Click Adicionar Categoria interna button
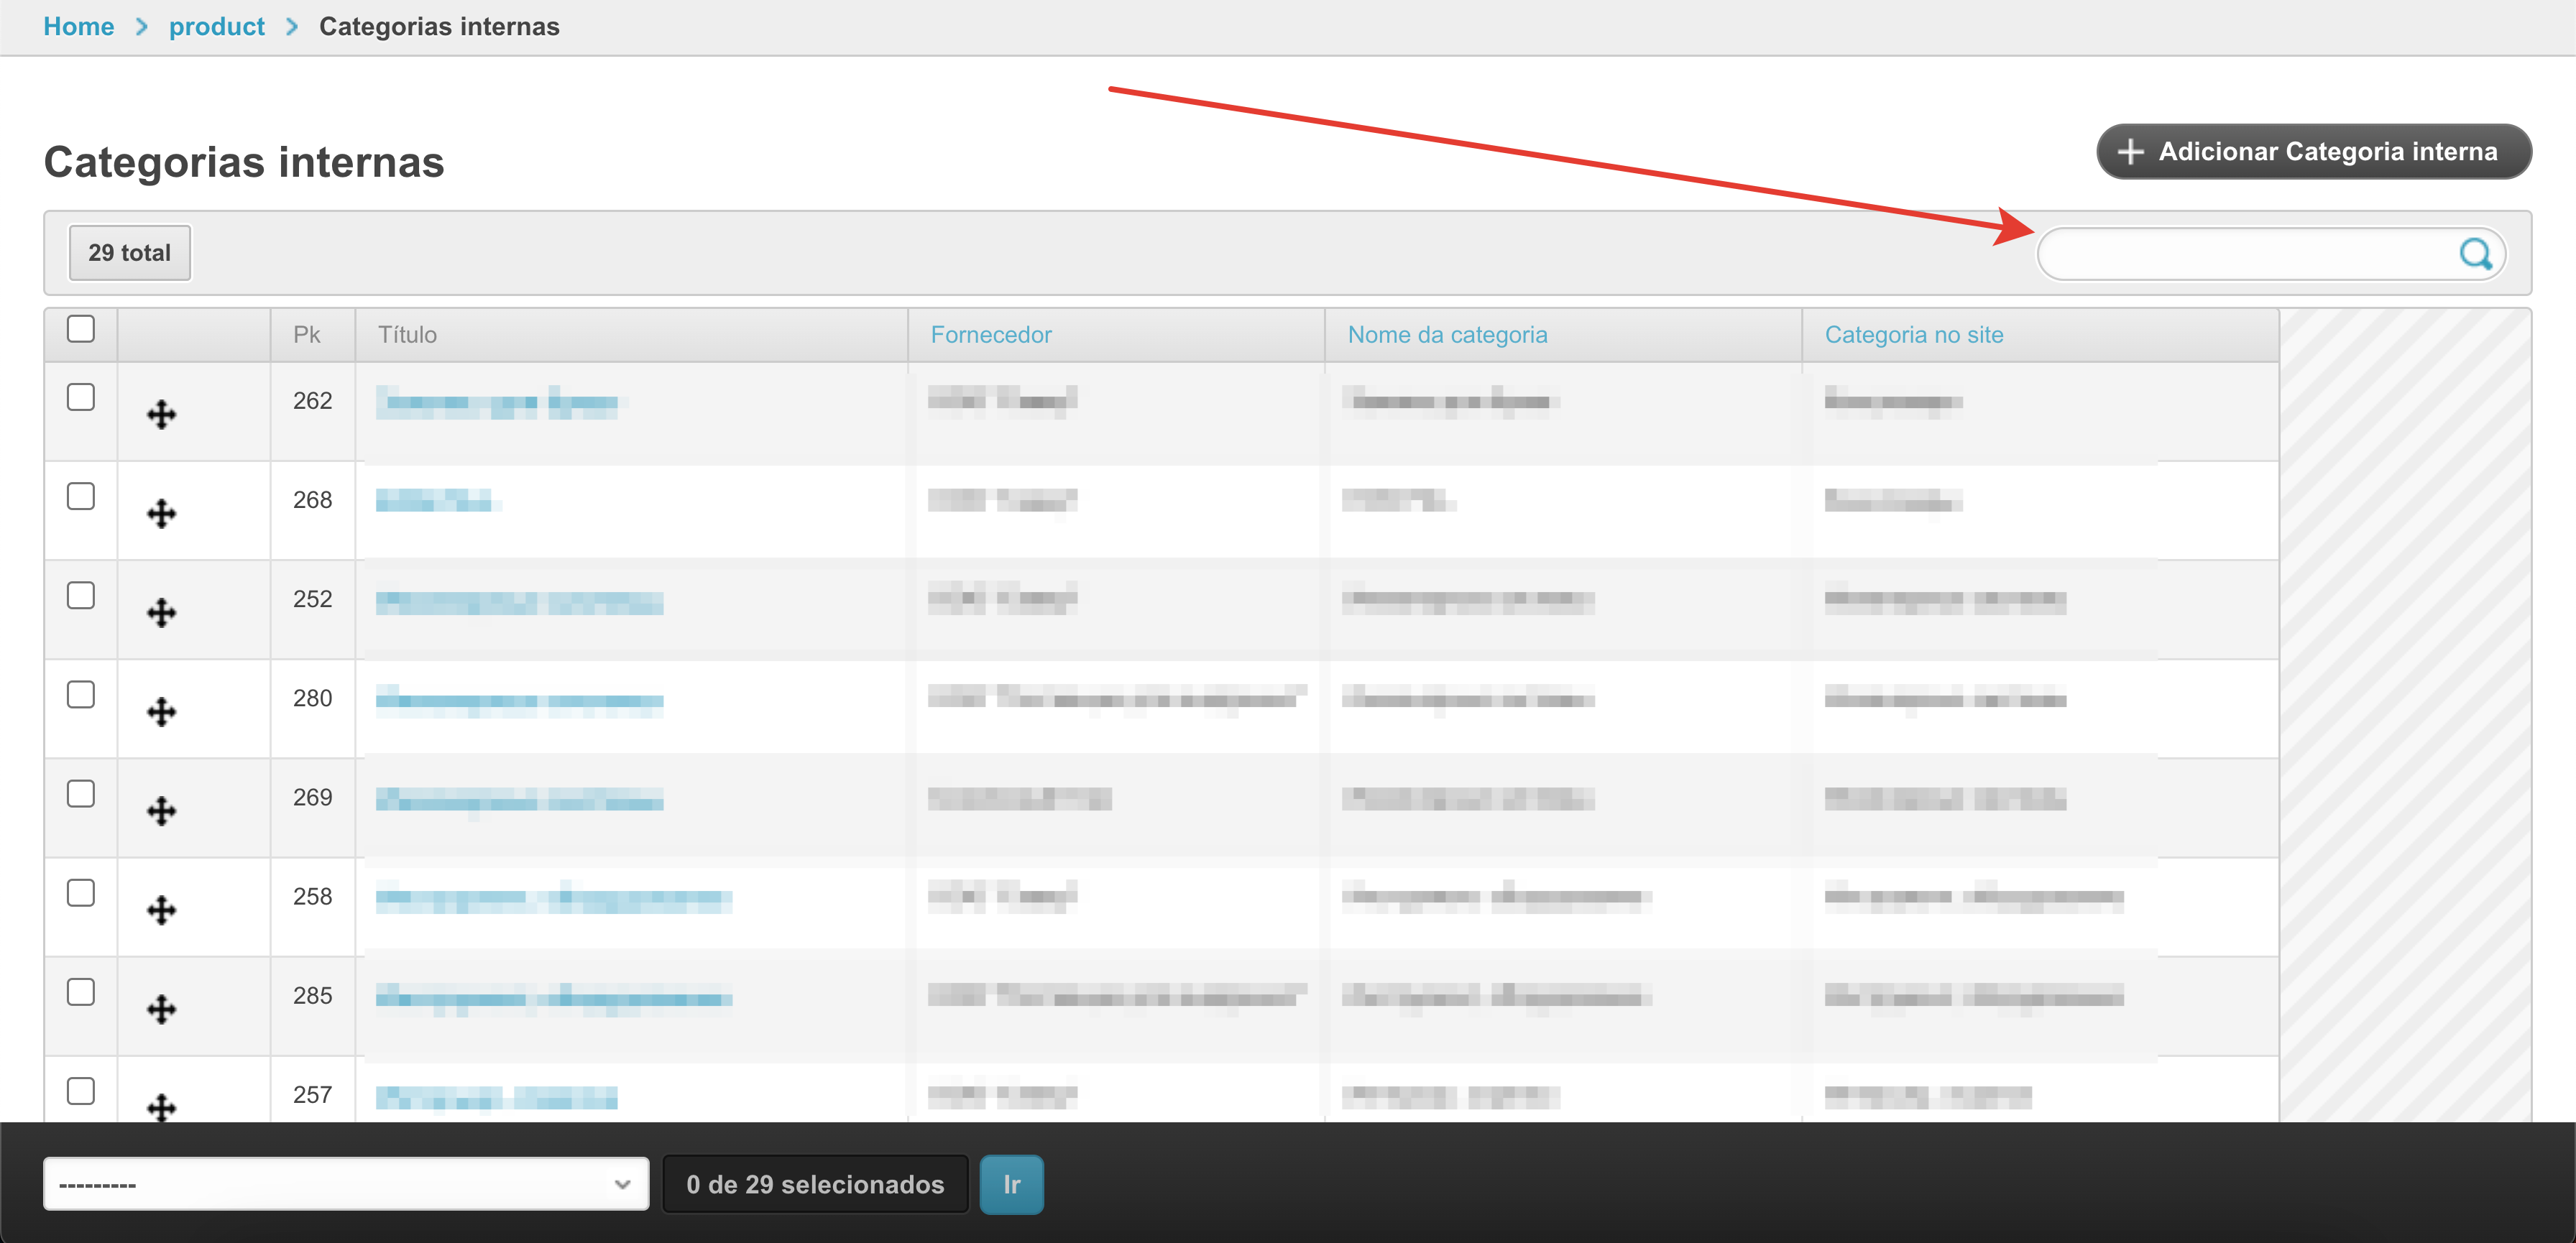2576x1243 pixels. pos(2313,152)
